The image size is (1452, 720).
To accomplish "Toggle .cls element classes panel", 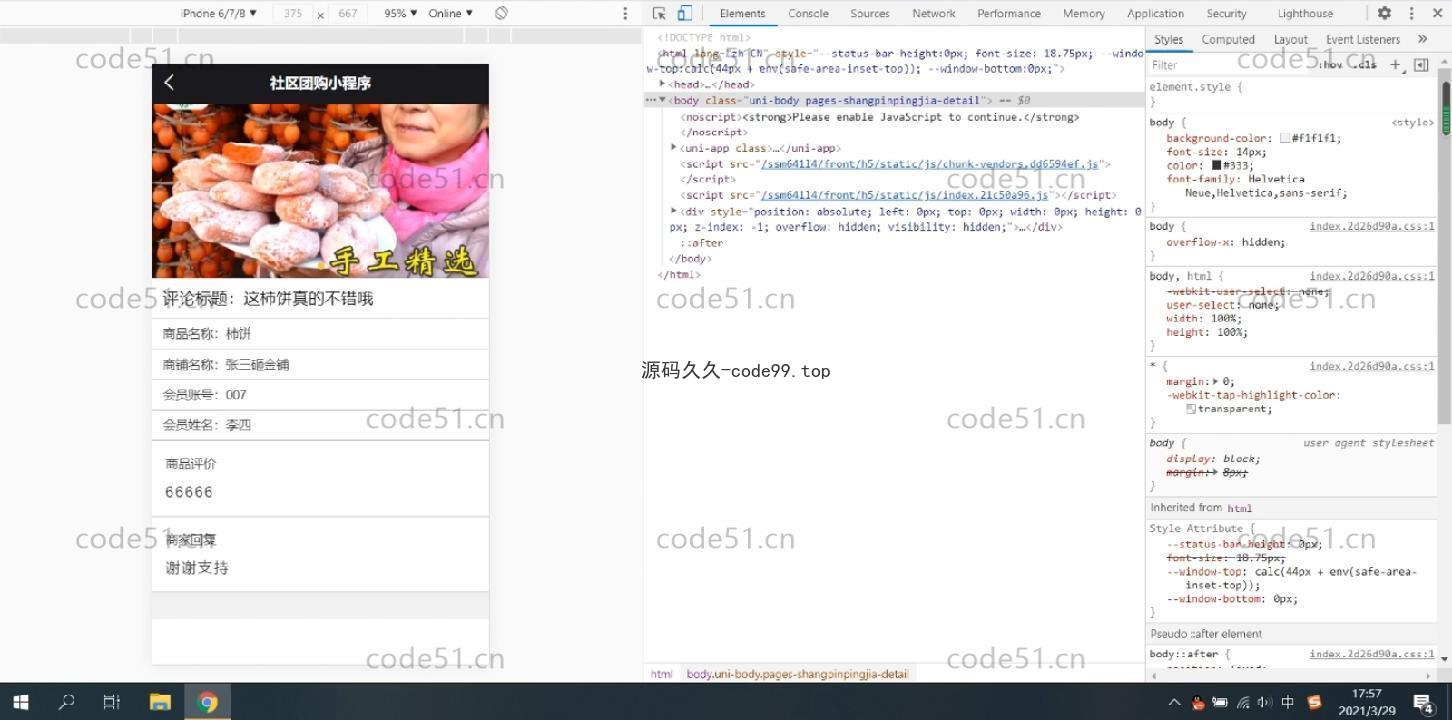I will click(x=1366, y=65).
